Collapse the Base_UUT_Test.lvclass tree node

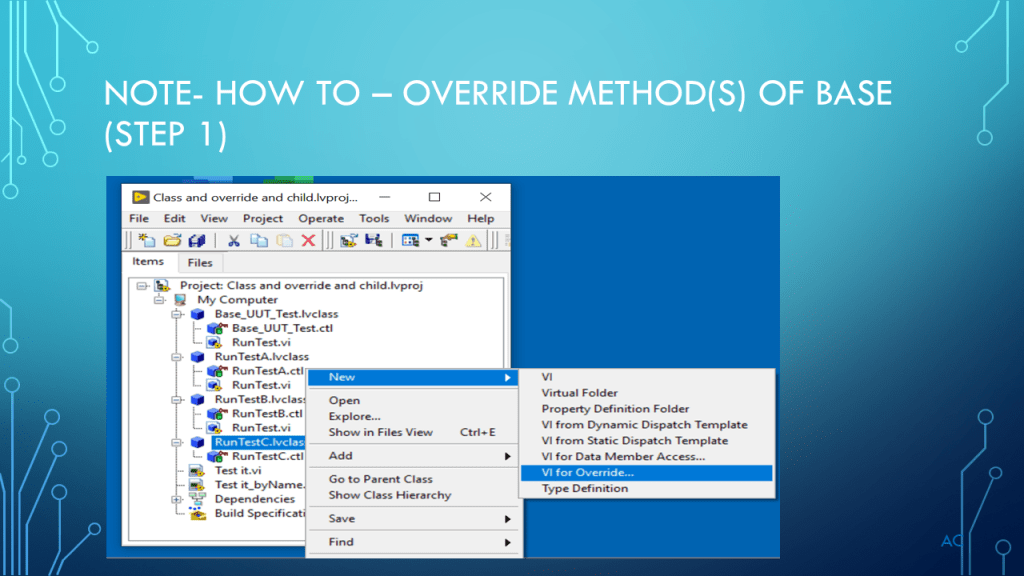[177, 314]
